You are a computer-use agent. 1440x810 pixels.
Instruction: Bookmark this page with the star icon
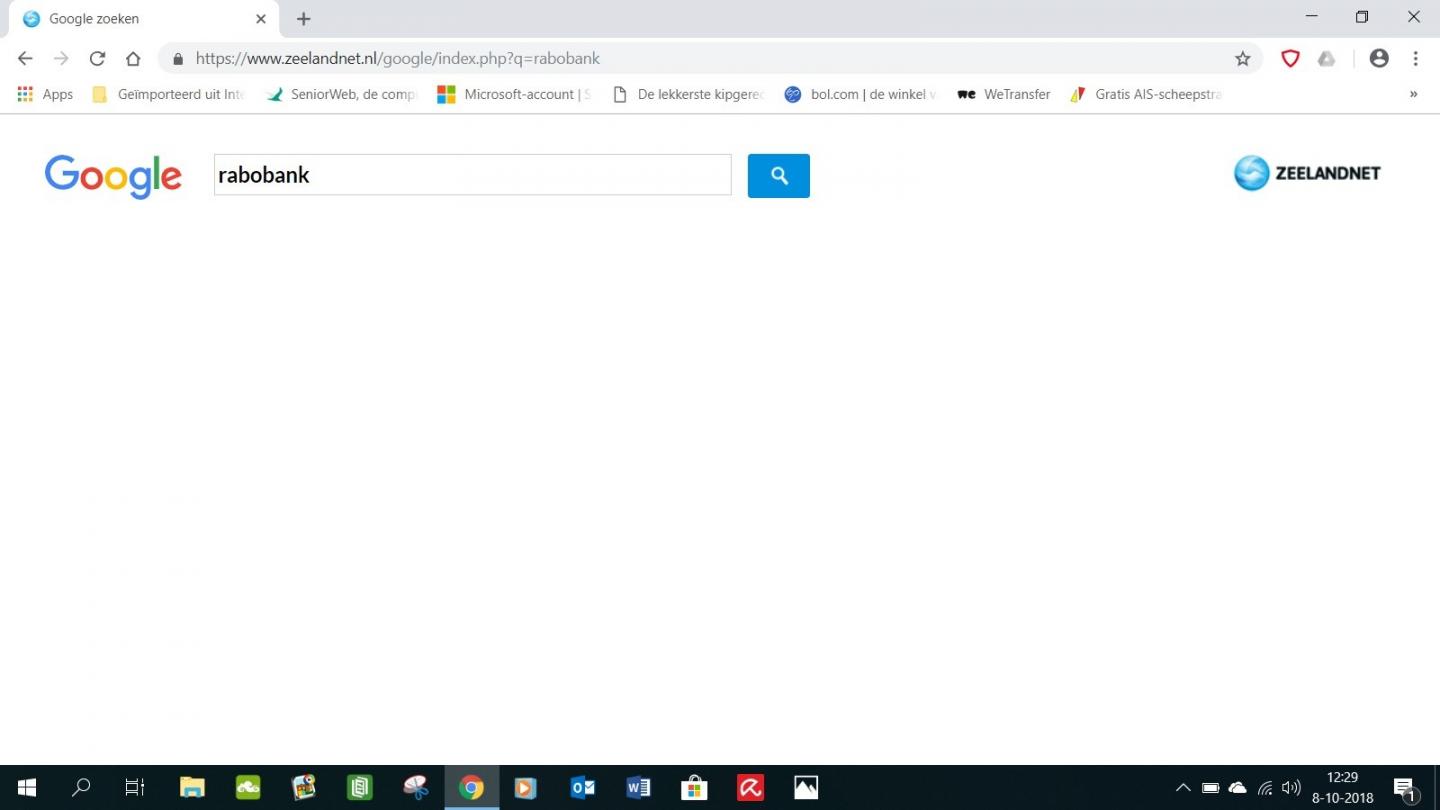tap(1243, 59)
